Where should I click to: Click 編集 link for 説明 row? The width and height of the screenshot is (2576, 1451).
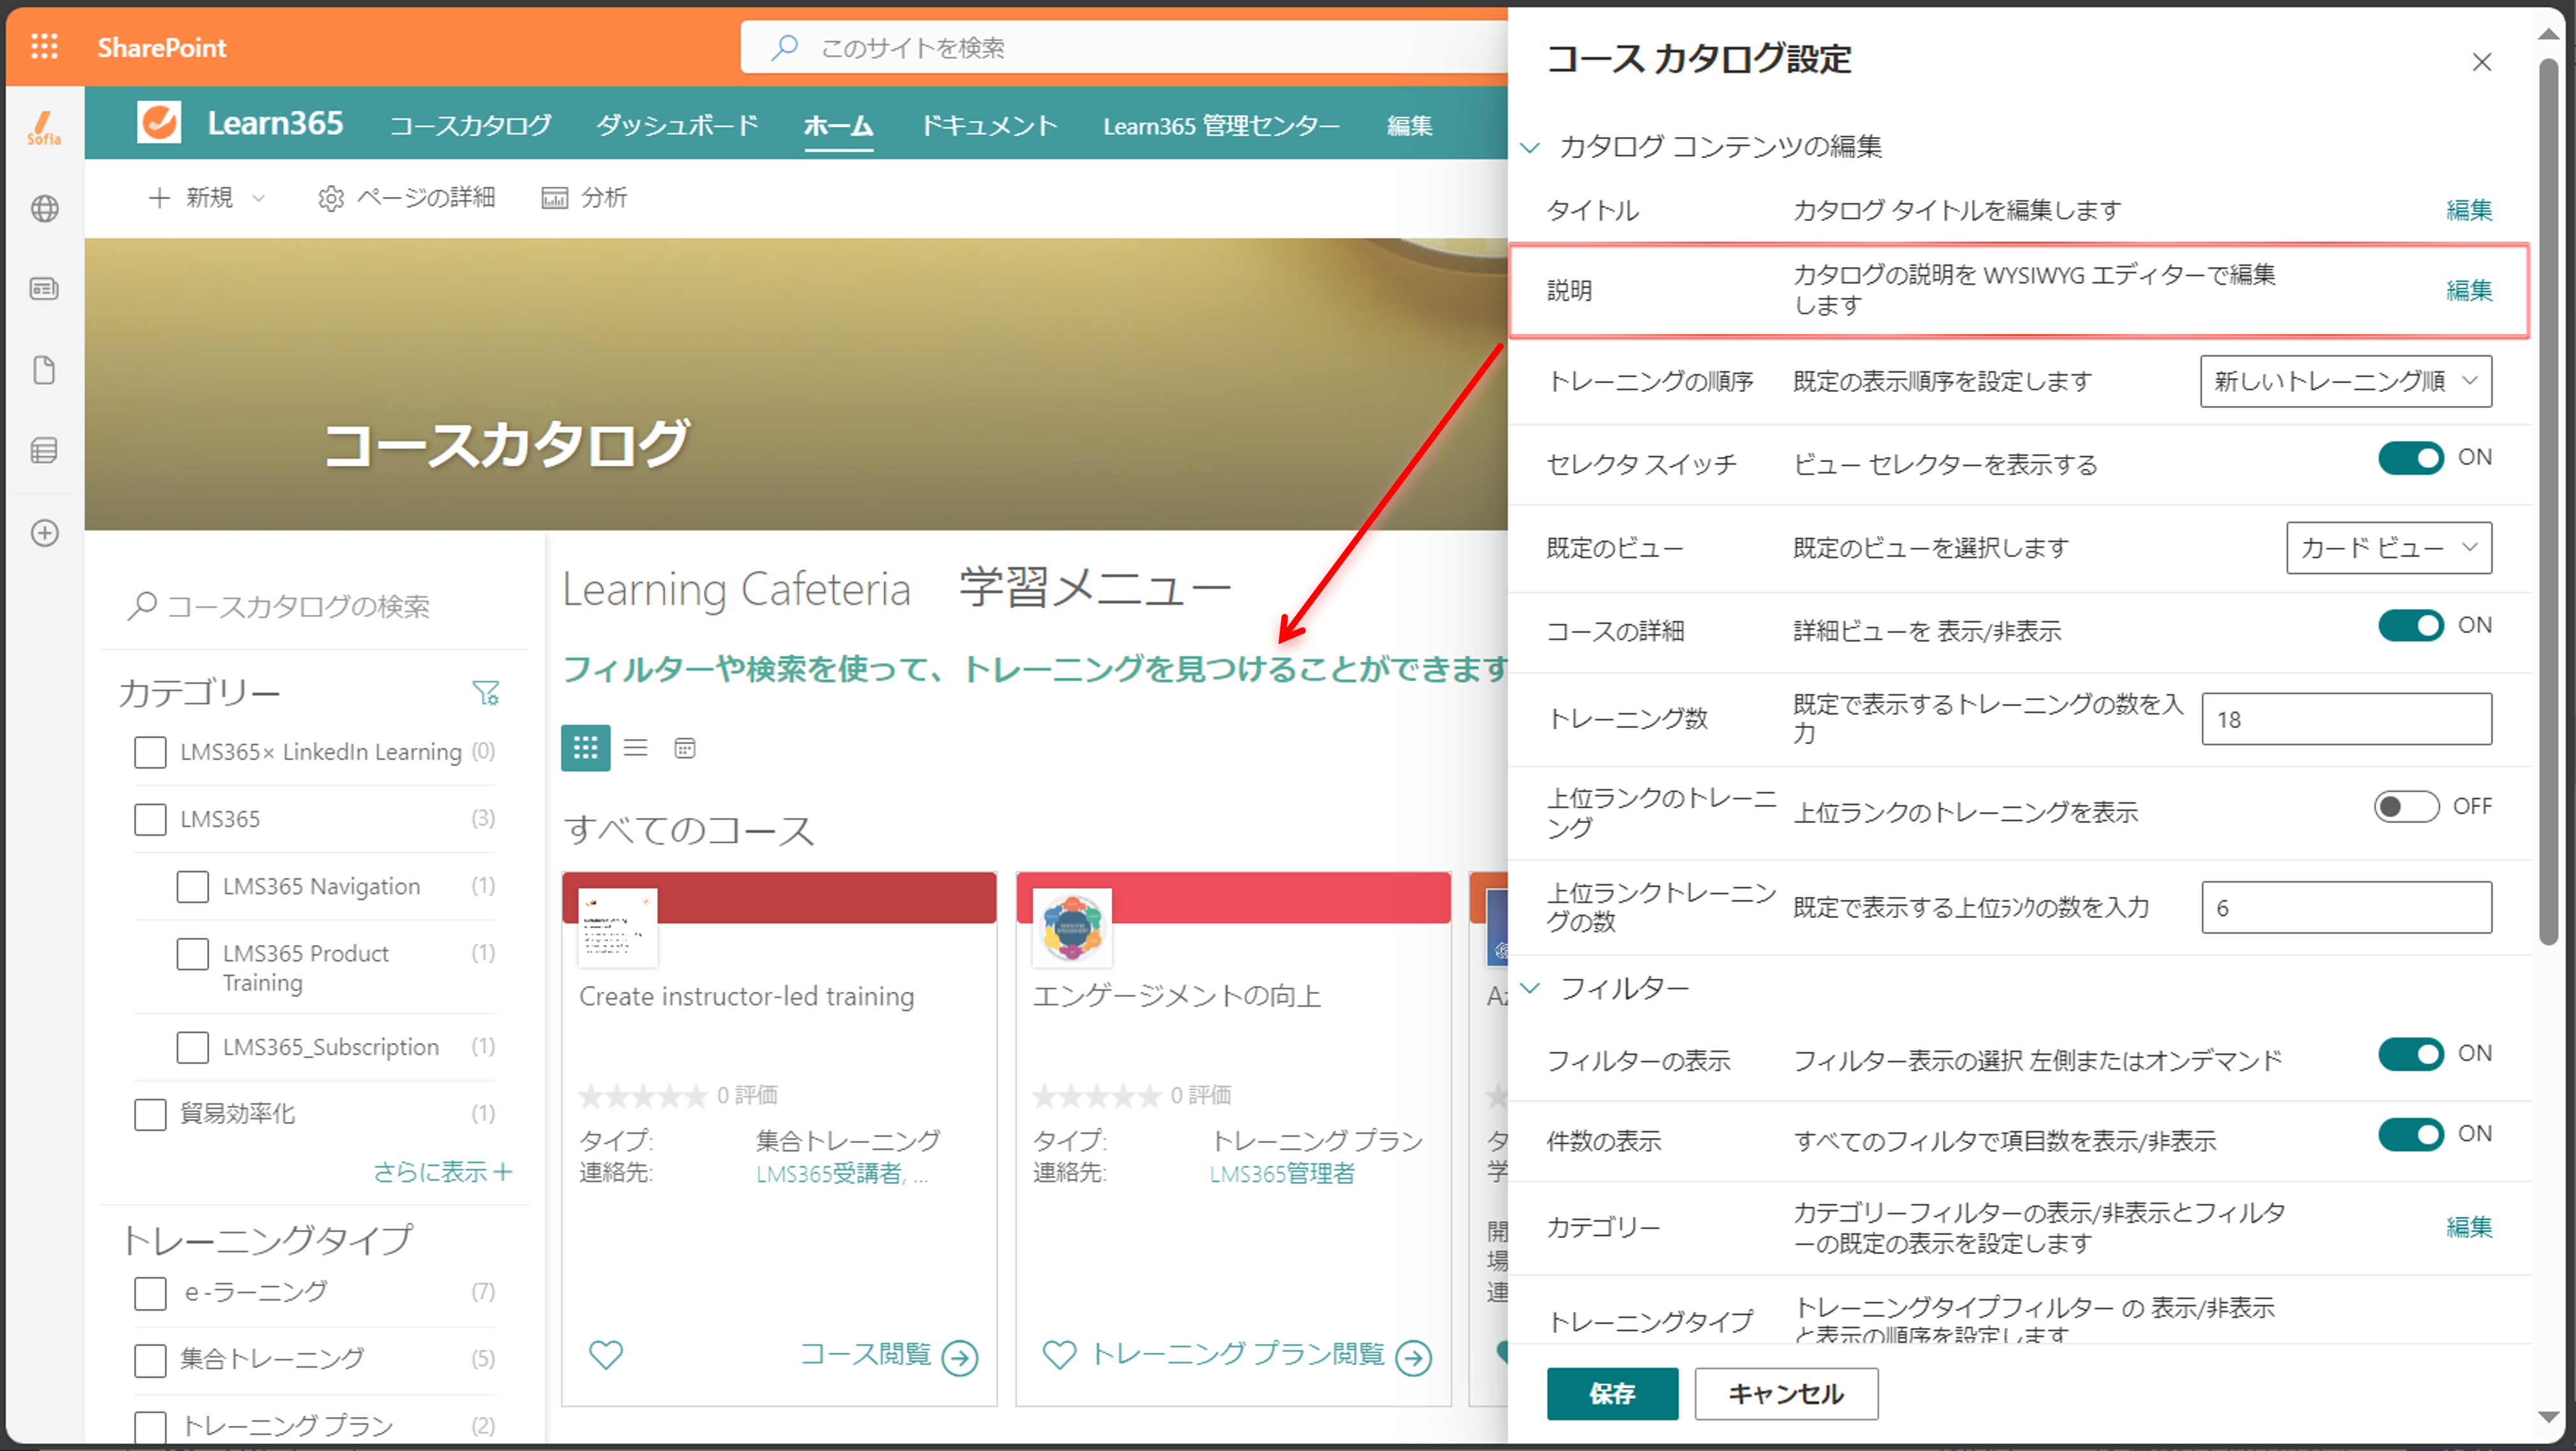(2469, 290)
